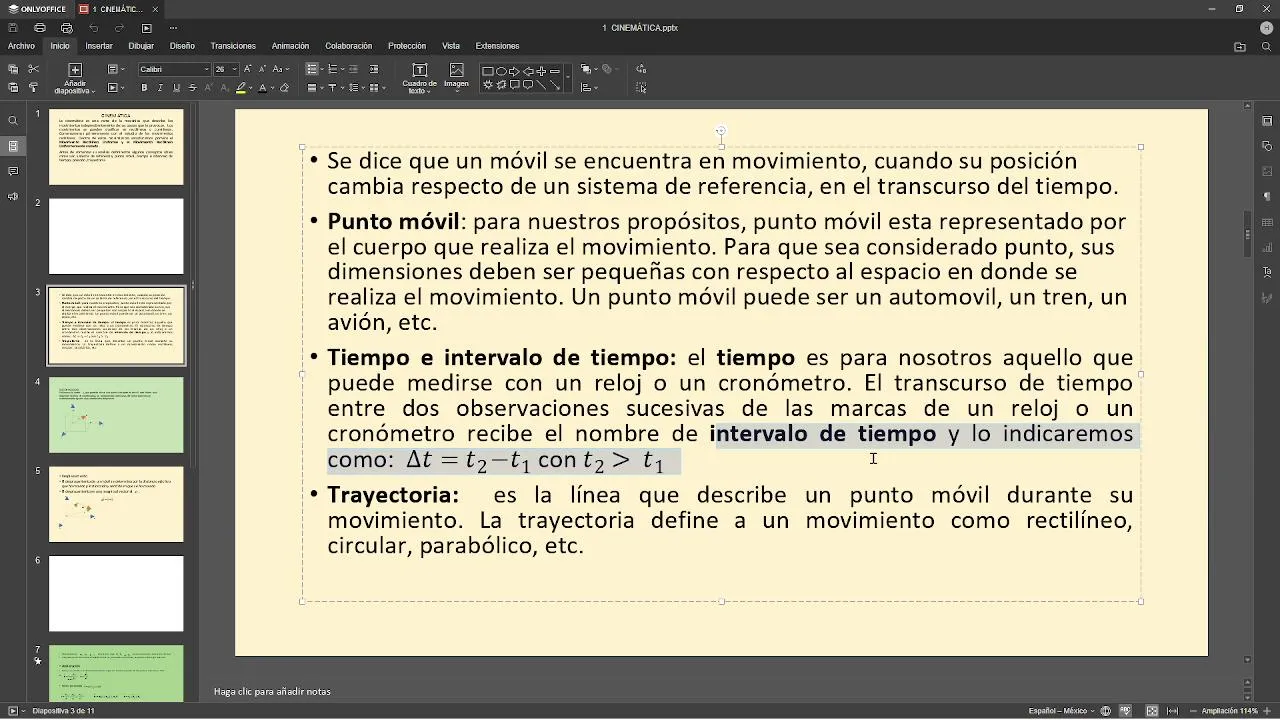Toggle Superscript formatting
Screen dimensions: 1280x720
tap(208, 88)
